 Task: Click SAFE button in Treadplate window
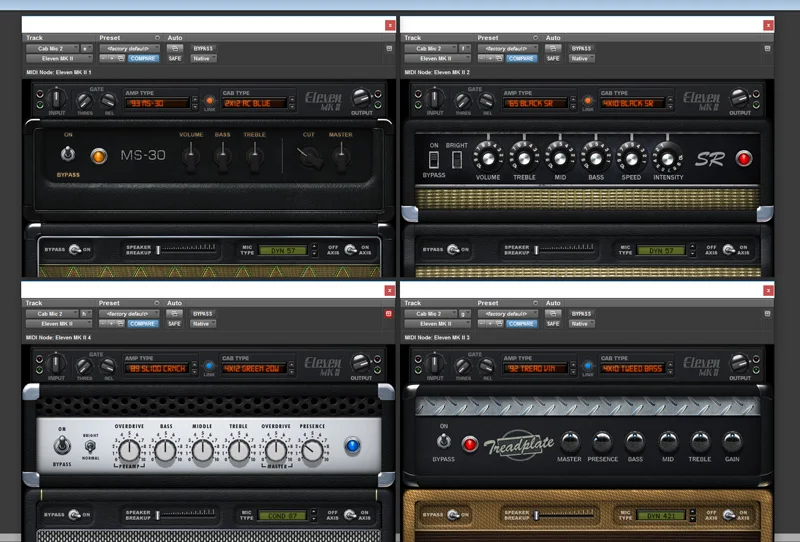click(553, 324)
